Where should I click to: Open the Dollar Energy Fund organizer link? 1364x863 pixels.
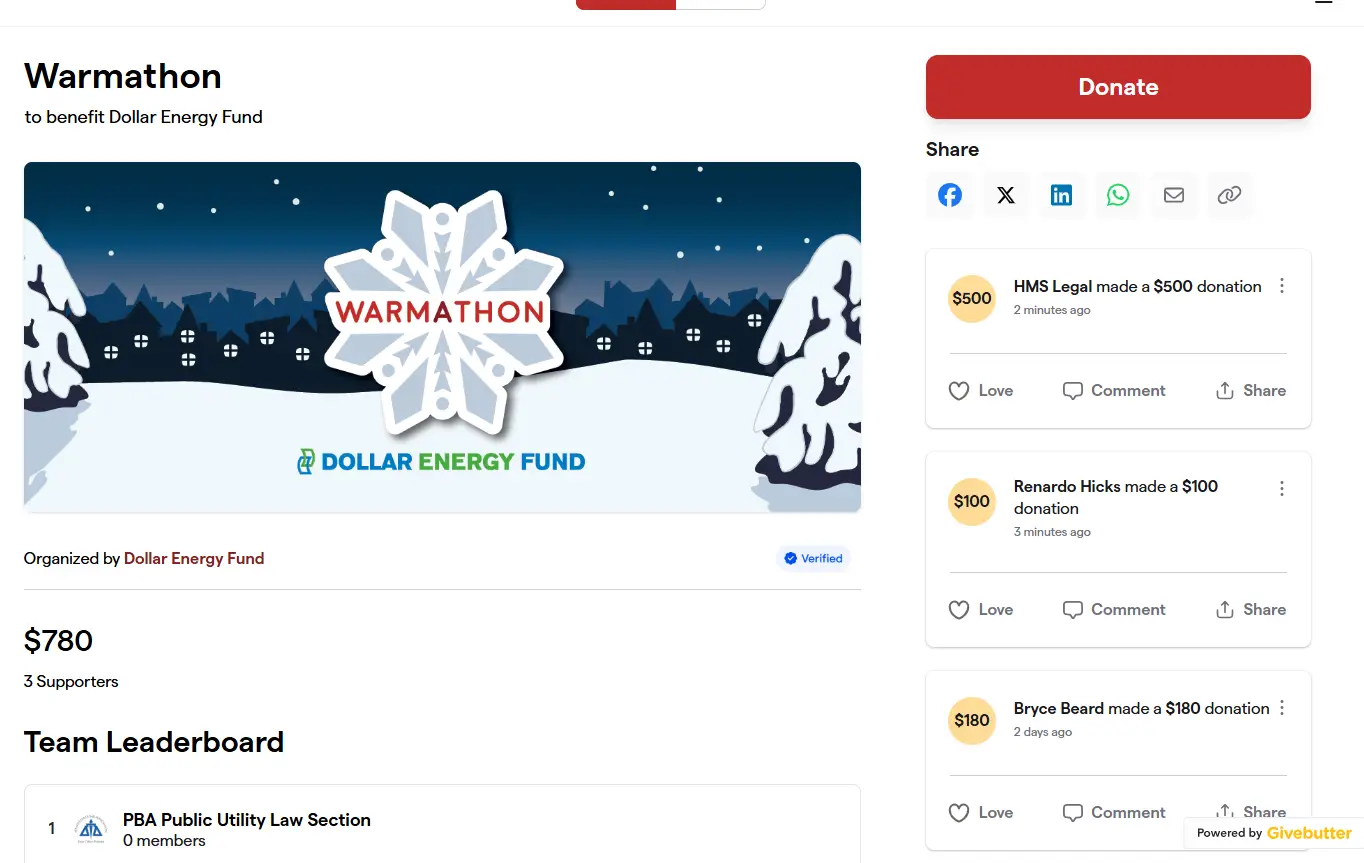(194, 559)
